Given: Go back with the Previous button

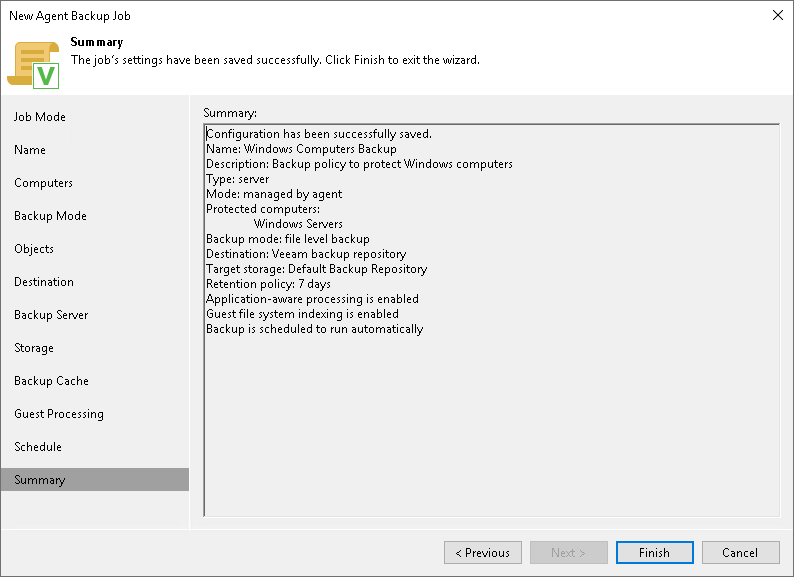Looking at the screenshot, I should click(x=483, y=552).
